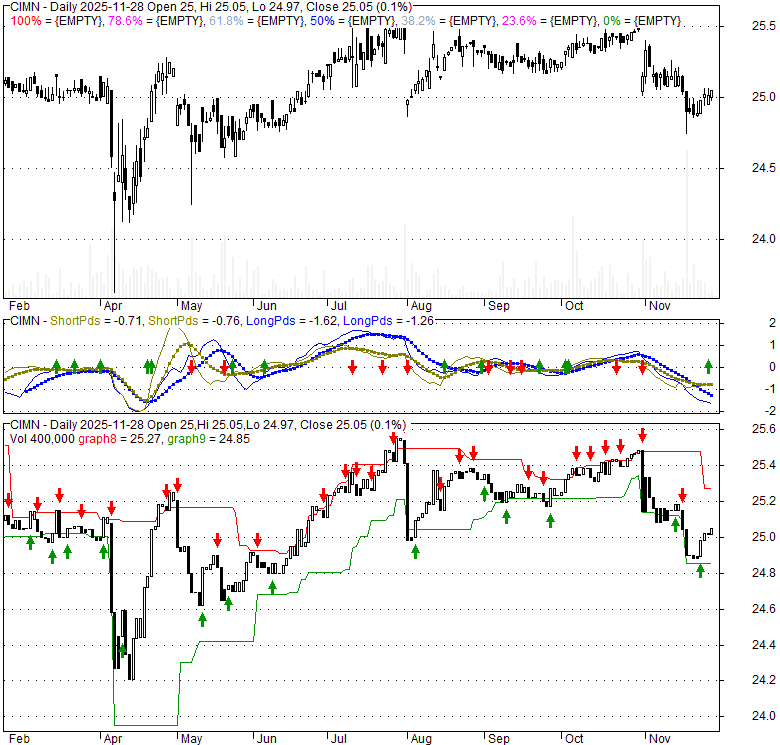Click the first 'ShortPds = -0.71' indicator label
This screenshot has width=780, height=745.
pos(96,321)
